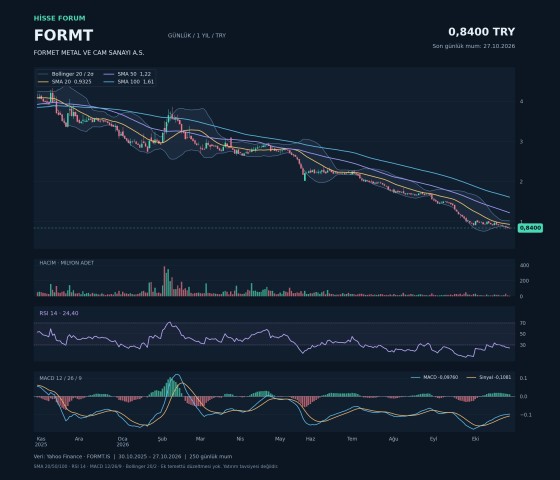Click the green 0,8400 price tag on axis
The image size is (560, 480).
pos(530,228)
